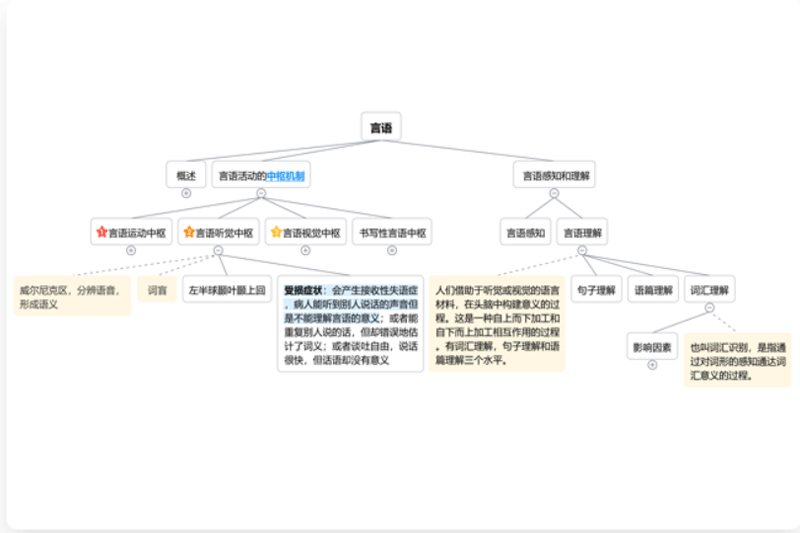Collapse the 言语感知和理解 branch
This screenshot has width=800, height=533.
coord(554,193)
